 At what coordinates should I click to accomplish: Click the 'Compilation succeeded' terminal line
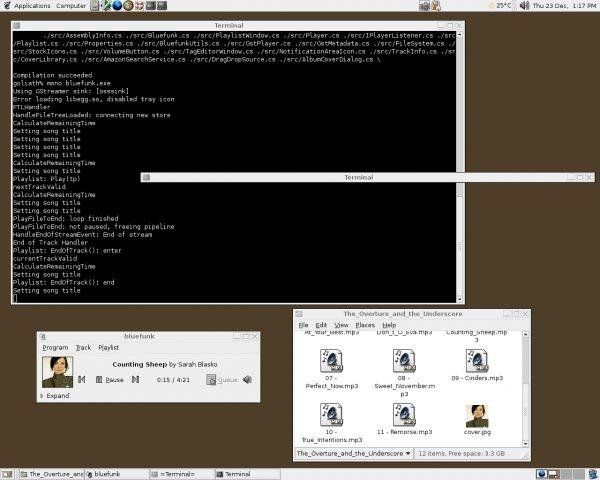click(52, 75)
